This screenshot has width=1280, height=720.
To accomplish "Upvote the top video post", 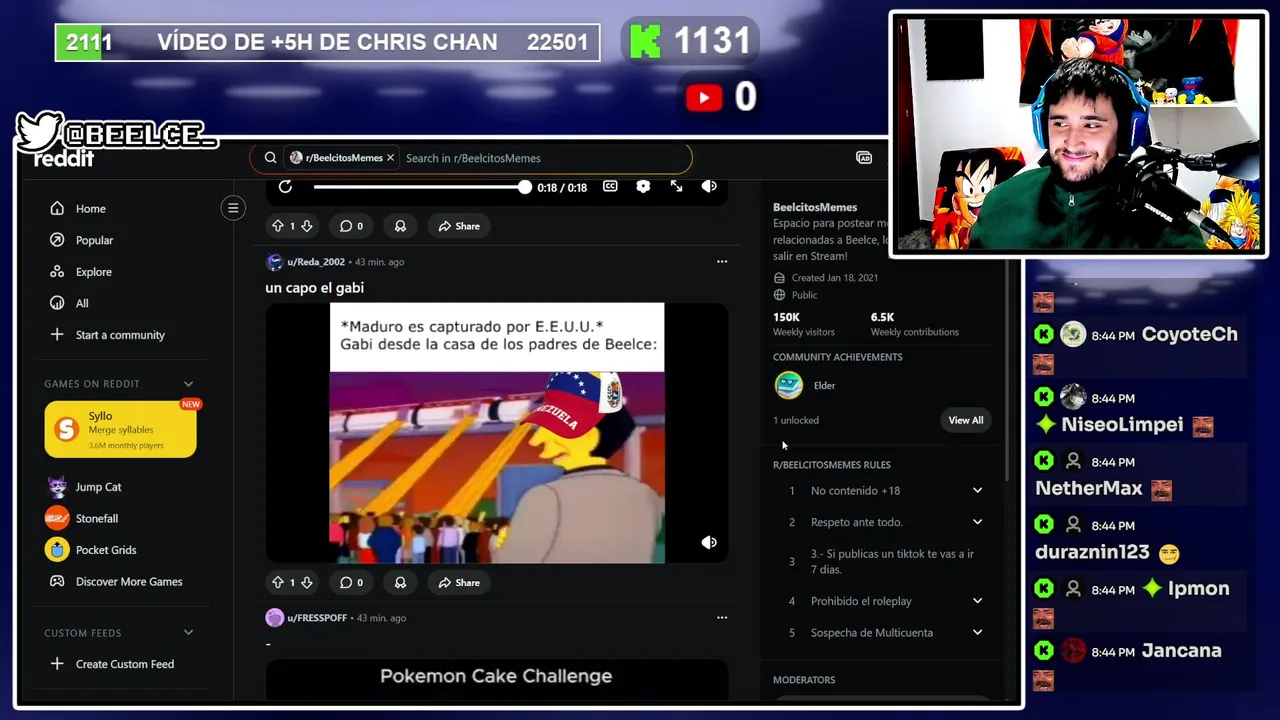I will pos(278,226).
